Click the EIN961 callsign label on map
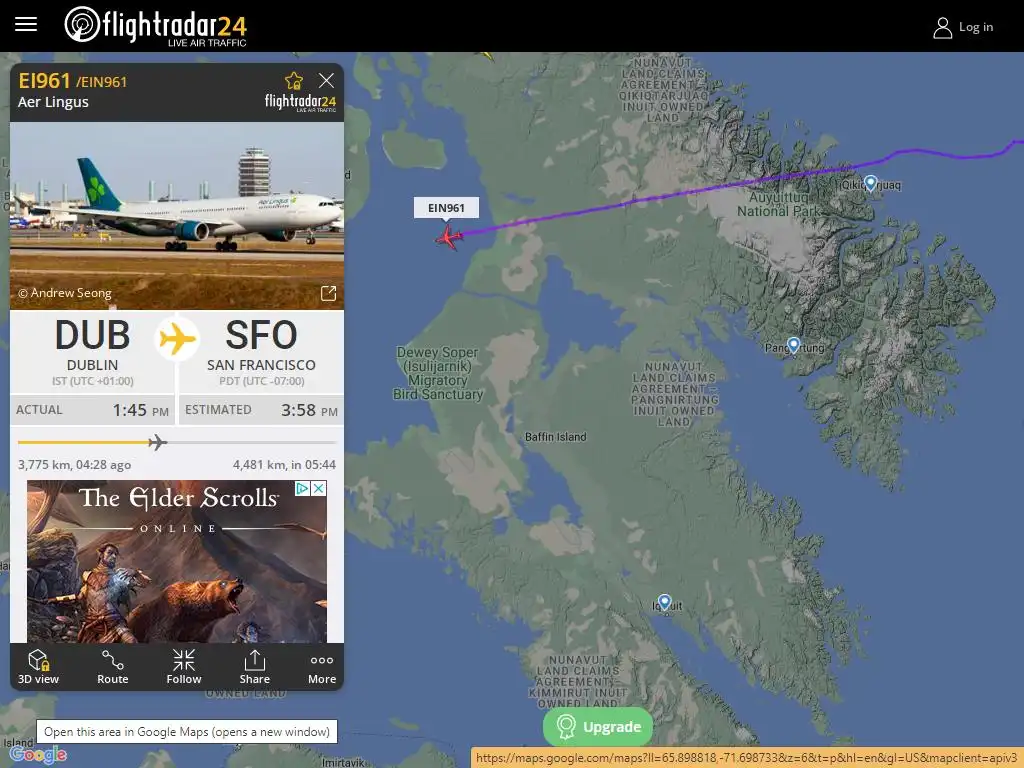 [x=446, y=208]
